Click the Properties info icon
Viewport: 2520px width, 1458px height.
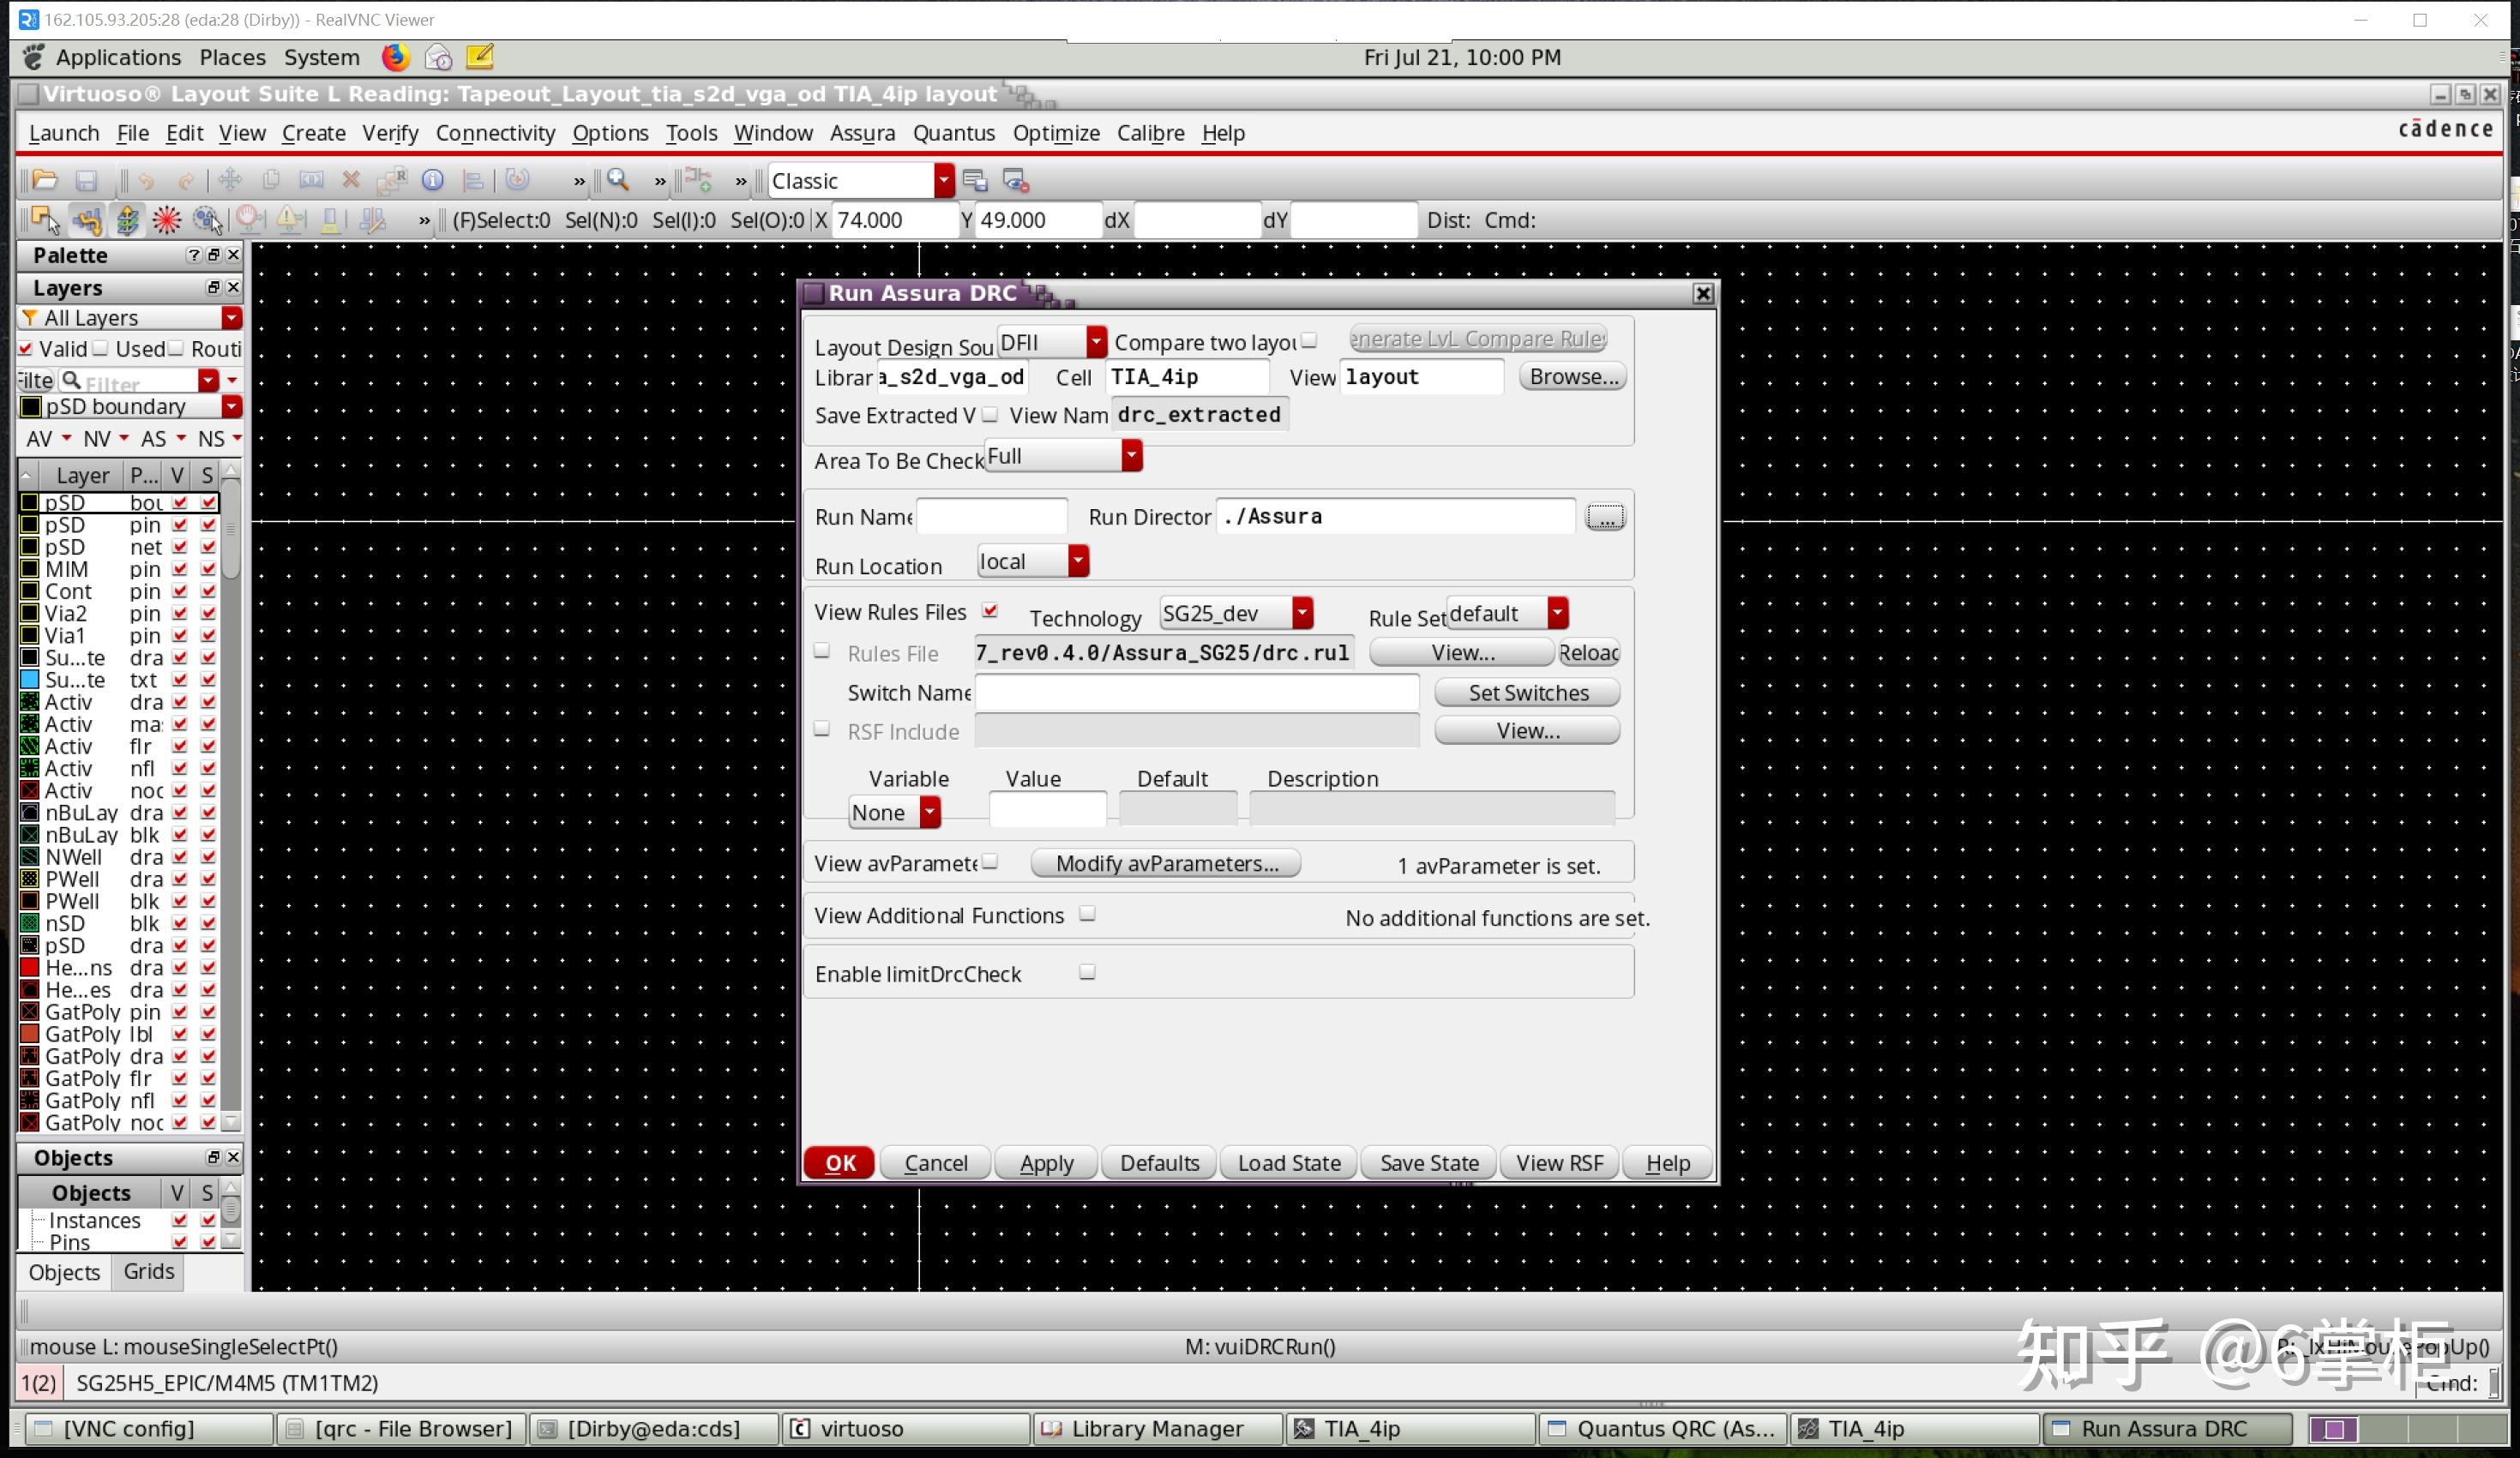click(432, 180)
